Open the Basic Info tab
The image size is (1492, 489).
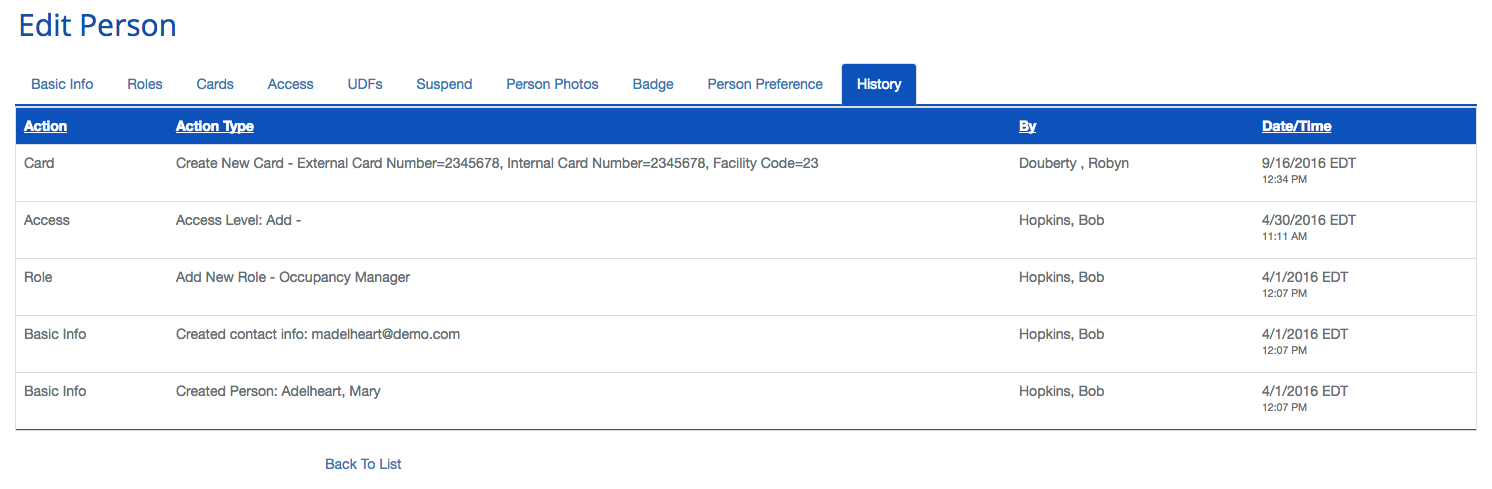(x=62, y=84)
